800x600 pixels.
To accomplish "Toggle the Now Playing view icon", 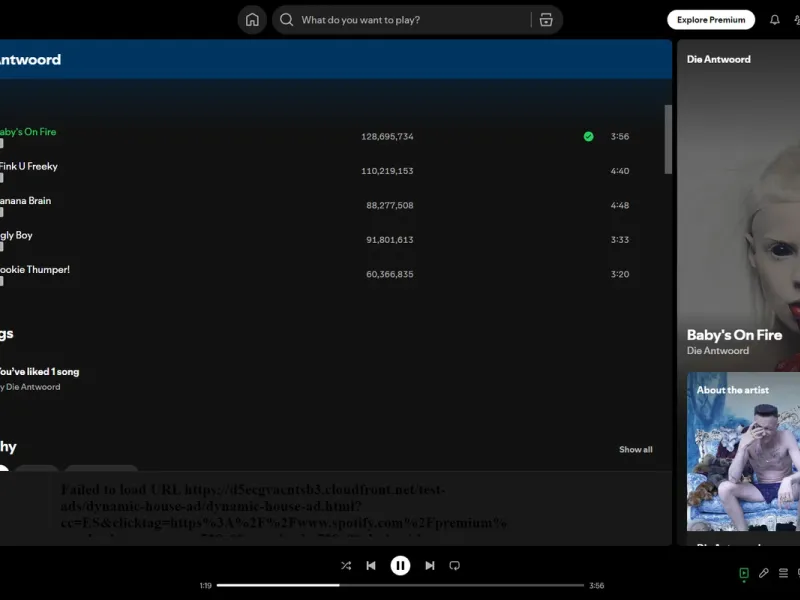I will 744,573.
